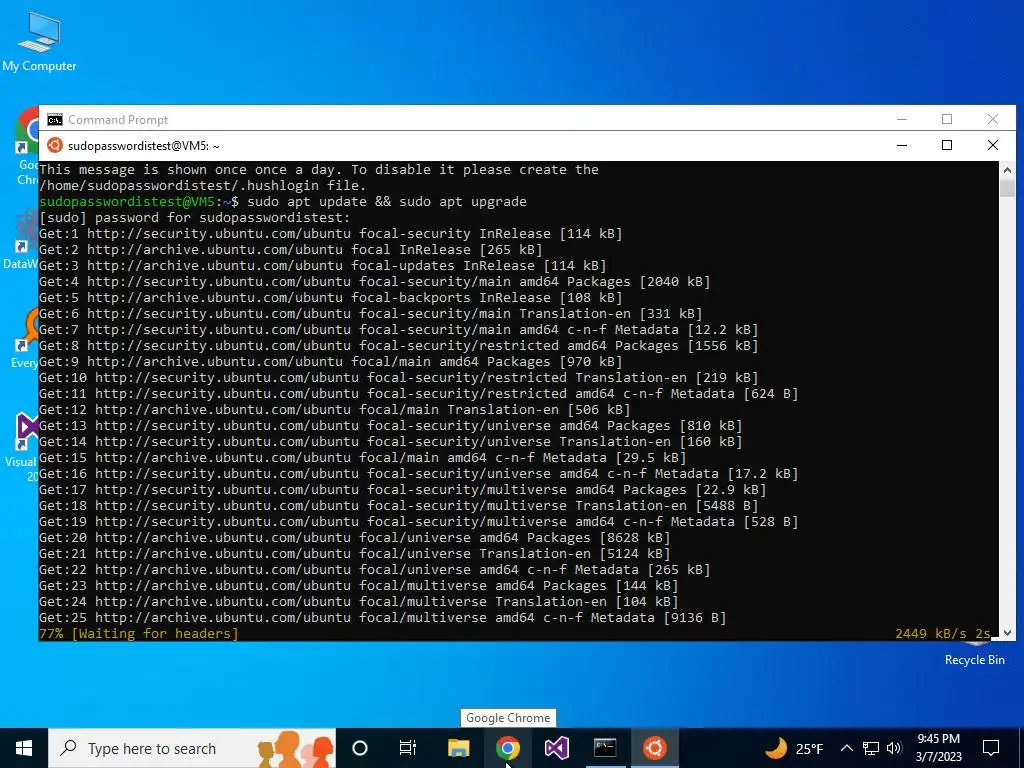This screenshot has width=1024, height=768.
Task: Open Visual Studio from the taskbar
Action: point(556,748)
